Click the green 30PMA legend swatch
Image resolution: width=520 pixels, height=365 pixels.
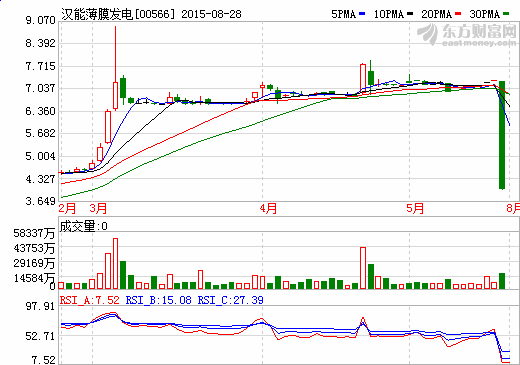[506, 14]
